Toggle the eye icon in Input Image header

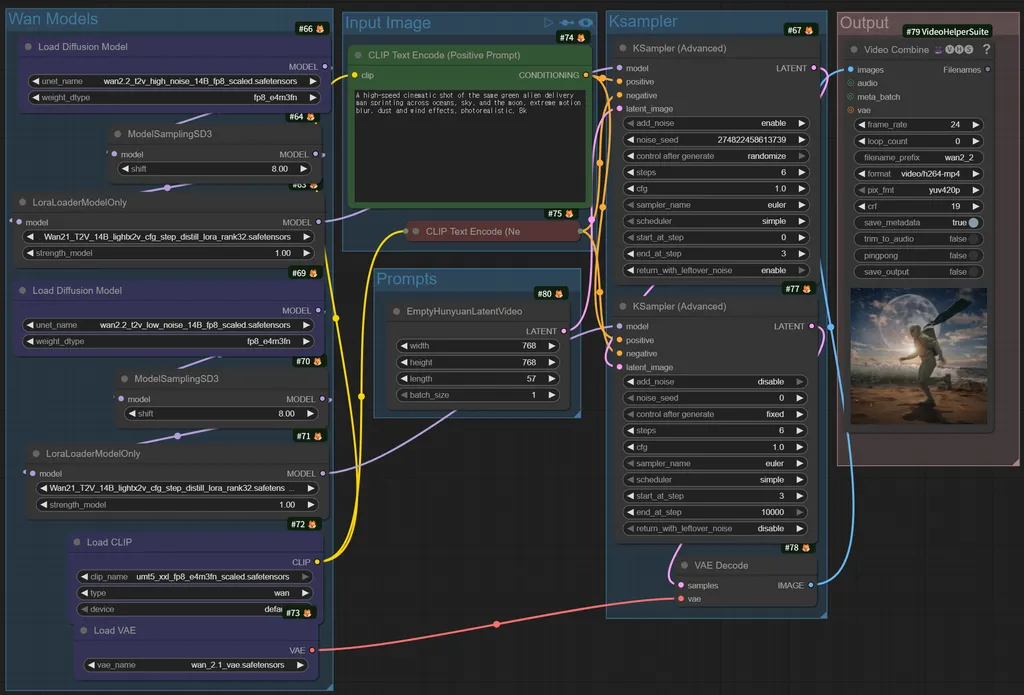click(586, 22)
